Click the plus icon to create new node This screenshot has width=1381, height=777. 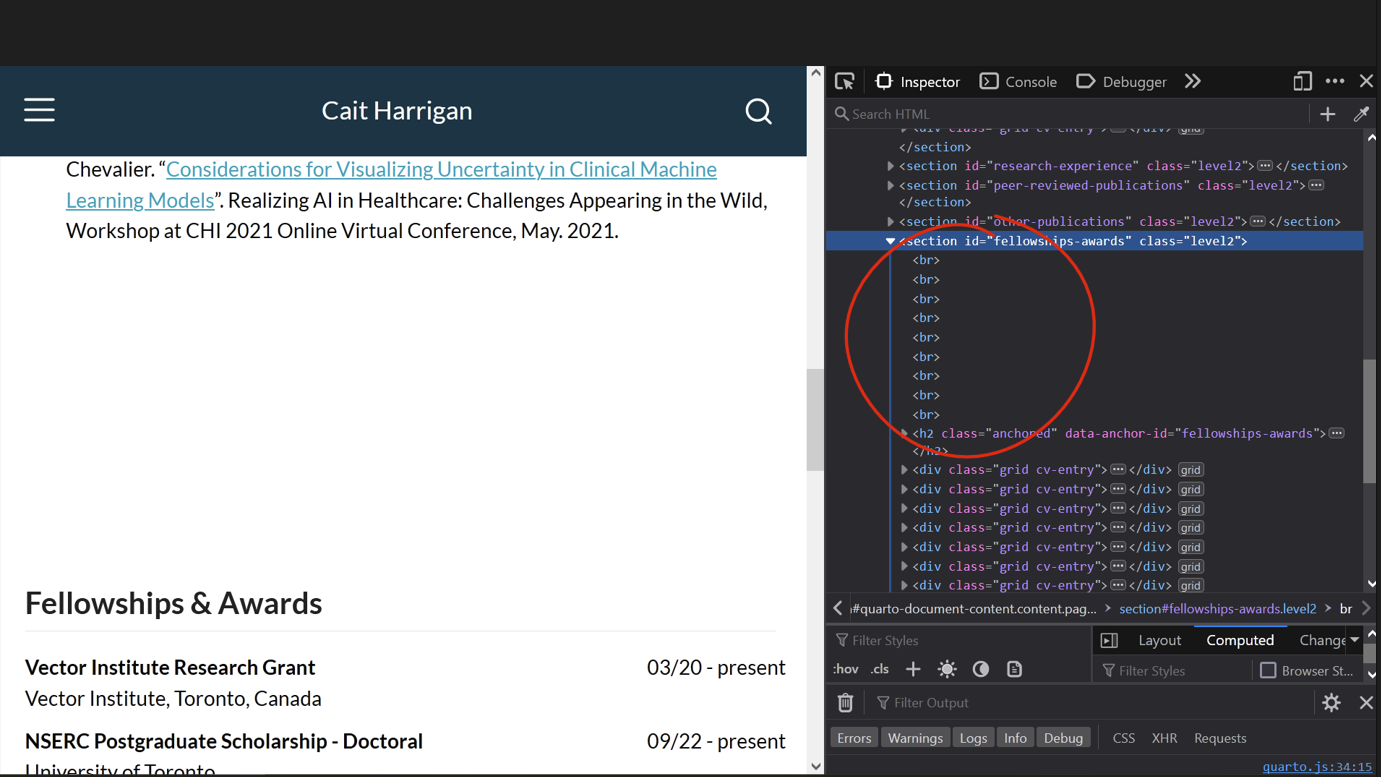click(x=1328, y=114)
